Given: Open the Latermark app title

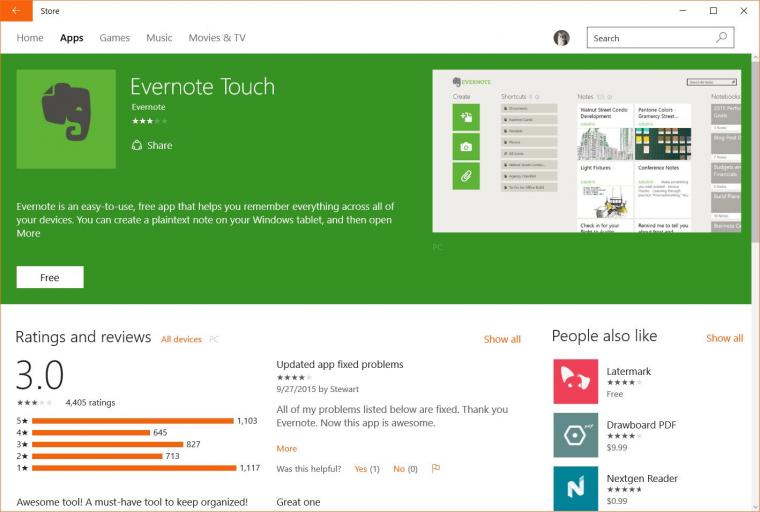Looking at the screenshot, I should (629, 371).
